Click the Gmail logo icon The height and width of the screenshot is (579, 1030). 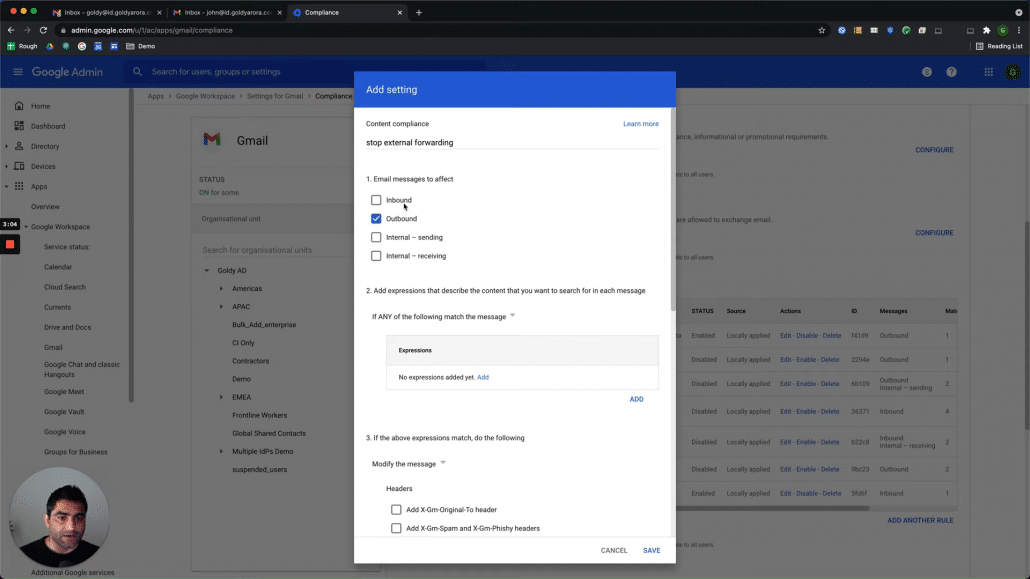tap(212, 140)
